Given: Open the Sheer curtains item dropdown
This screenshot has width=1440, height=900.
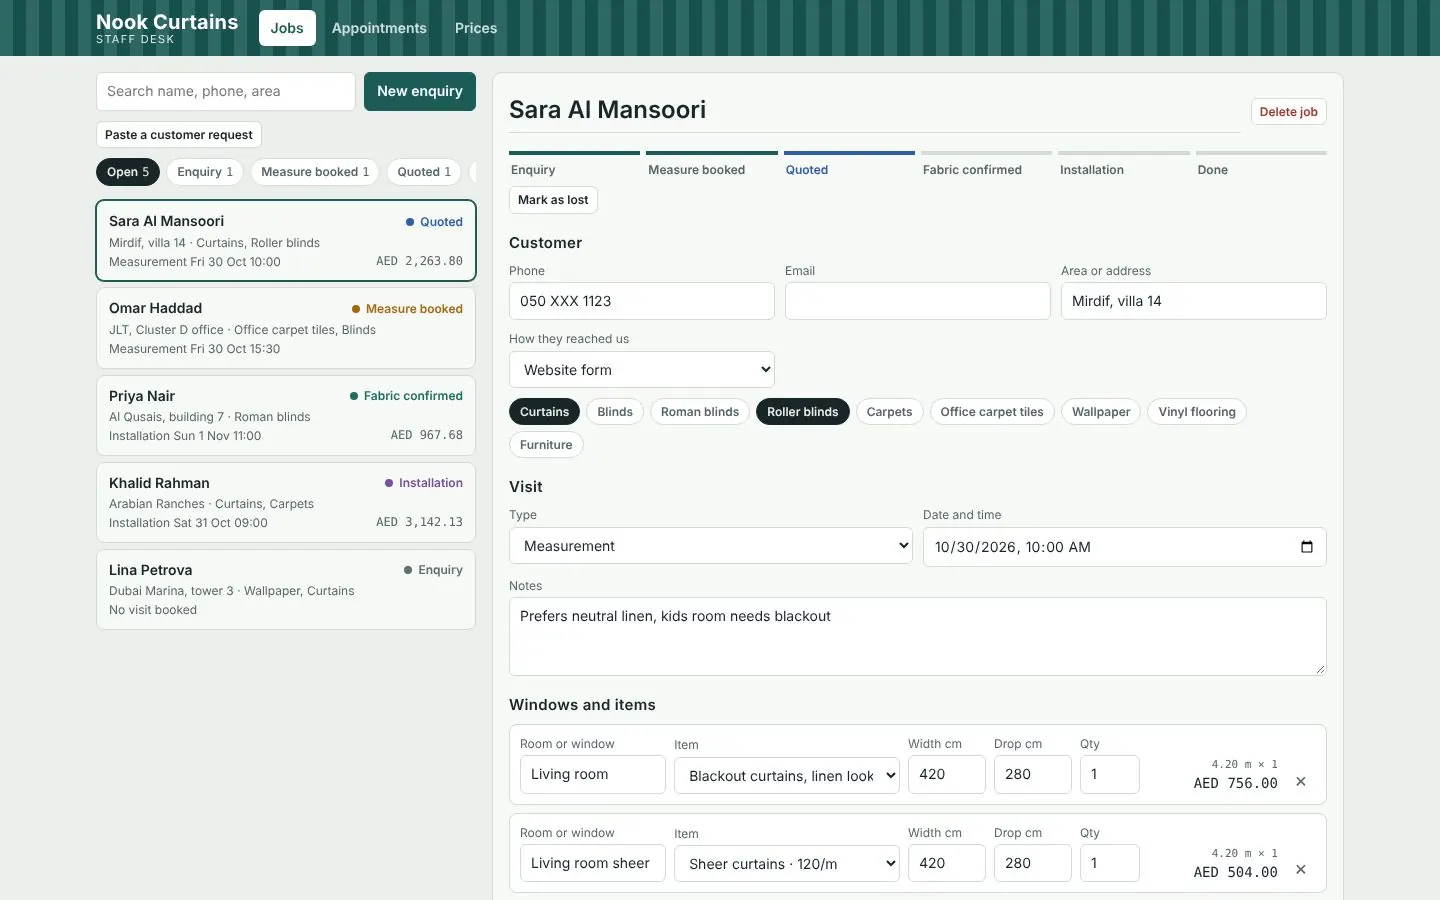Looking at the screenshot, I should click(787, 864).
